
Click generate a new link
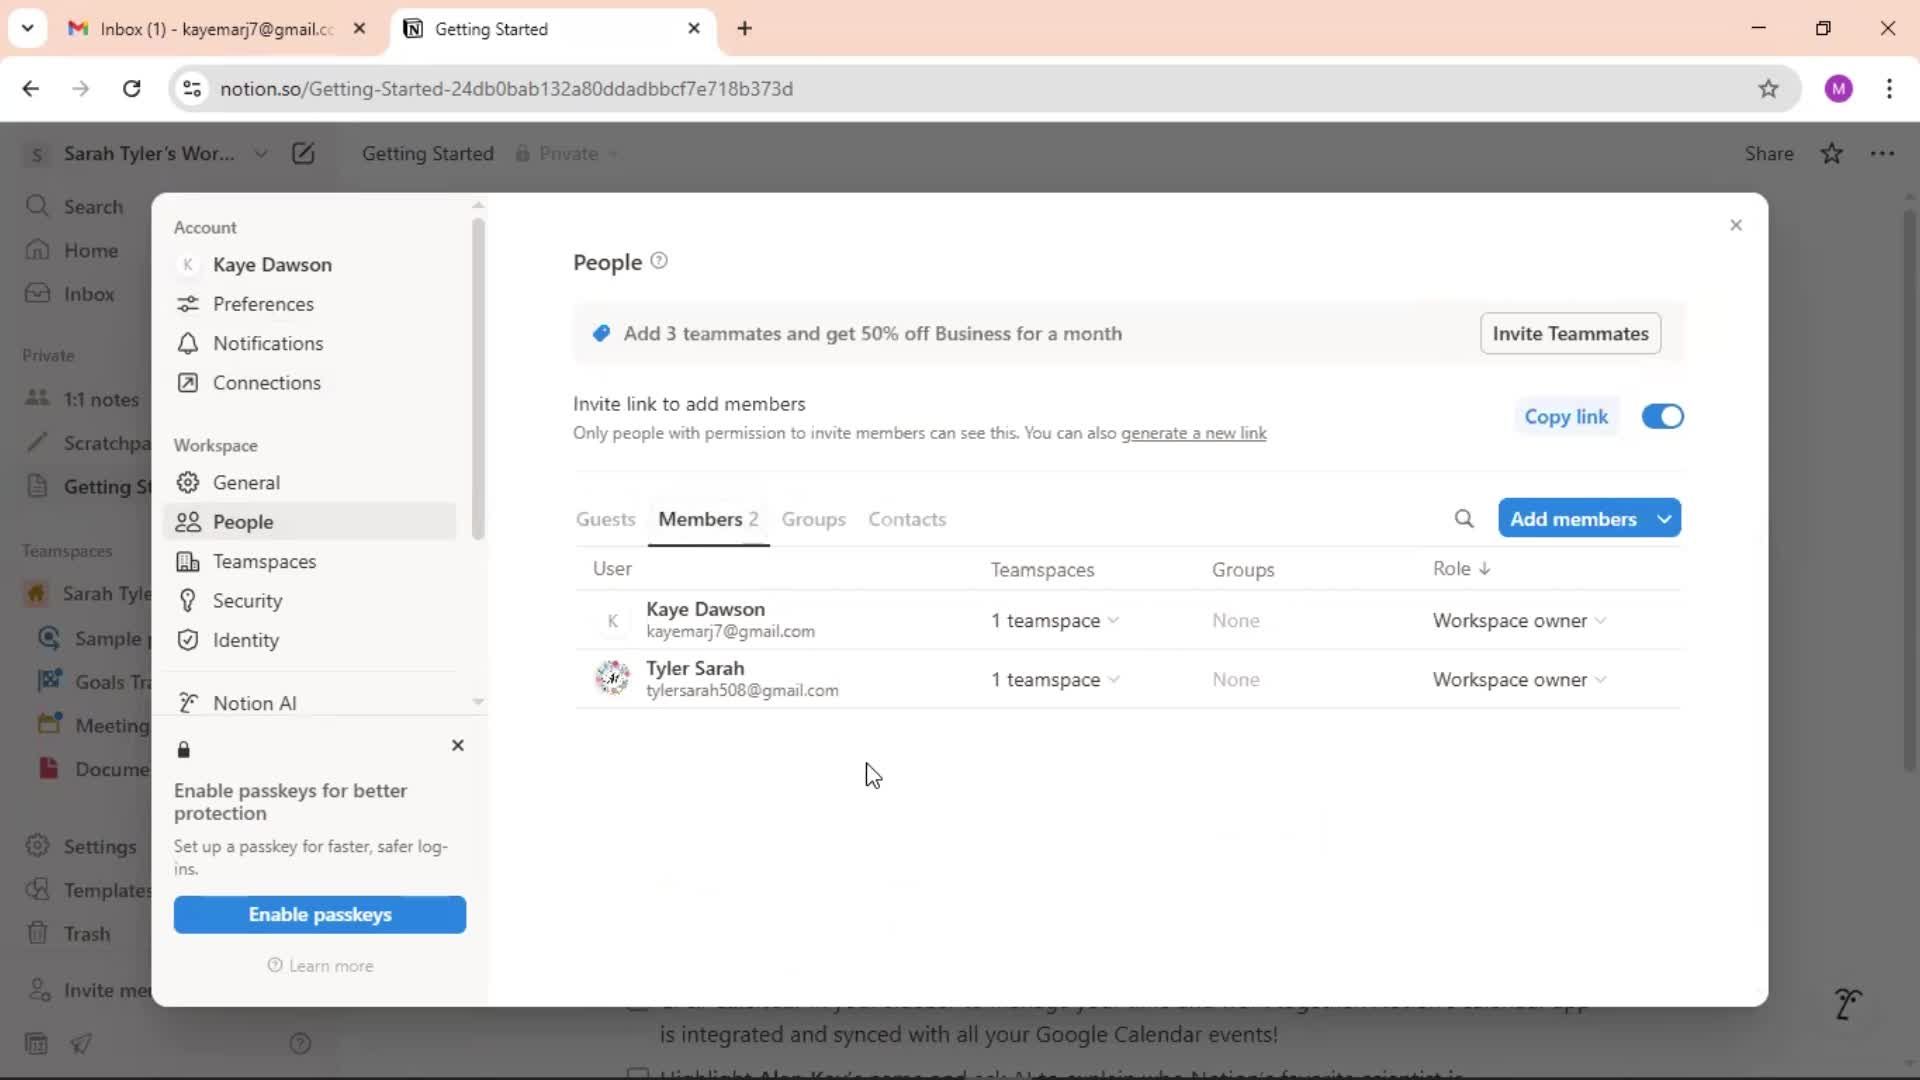[1193, 433]
